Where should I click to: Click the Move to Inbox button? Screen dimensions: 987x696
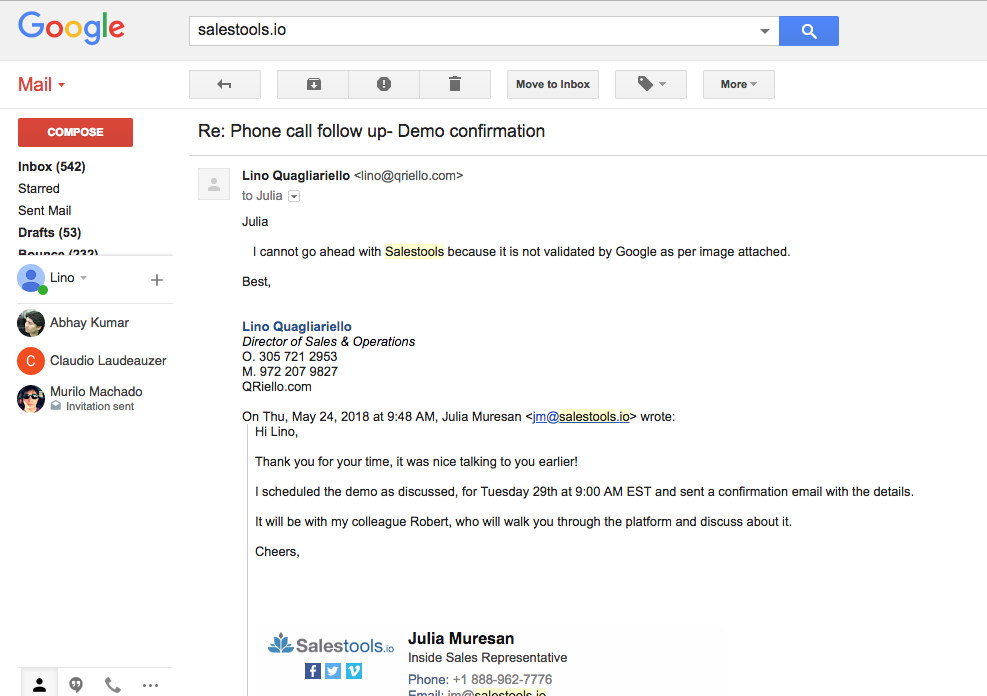coord(553,84)
